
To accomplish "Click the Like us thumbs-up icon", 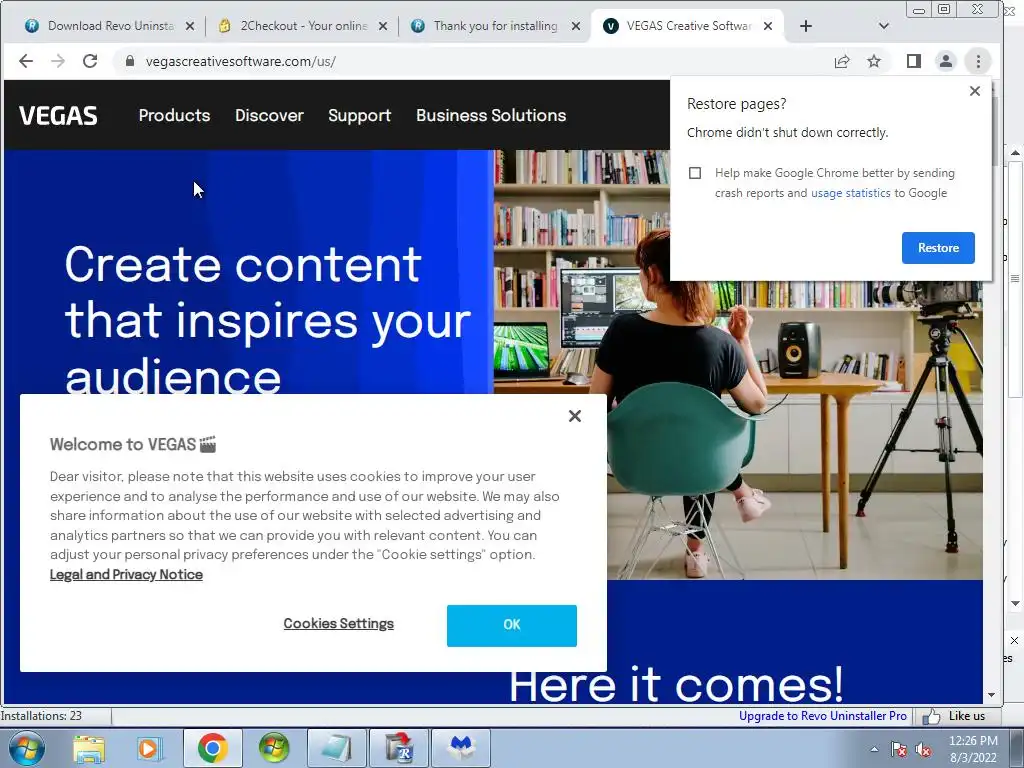I will 931,716.
